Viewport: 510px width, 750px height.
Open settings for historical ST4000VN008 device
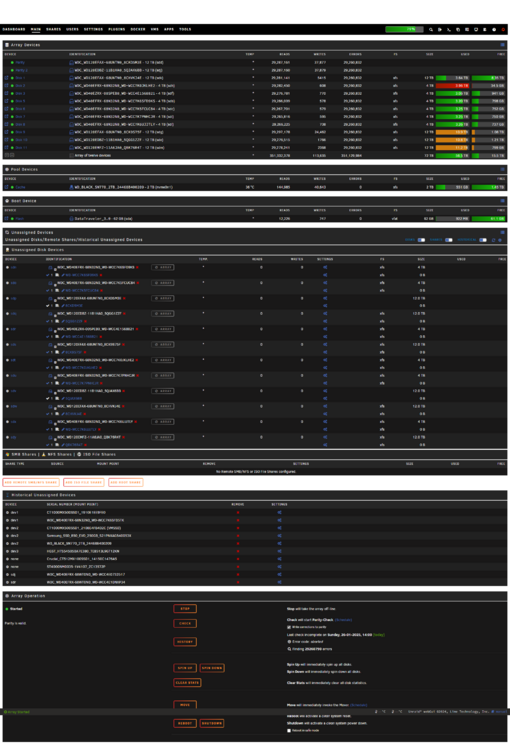tap(279, 567)
